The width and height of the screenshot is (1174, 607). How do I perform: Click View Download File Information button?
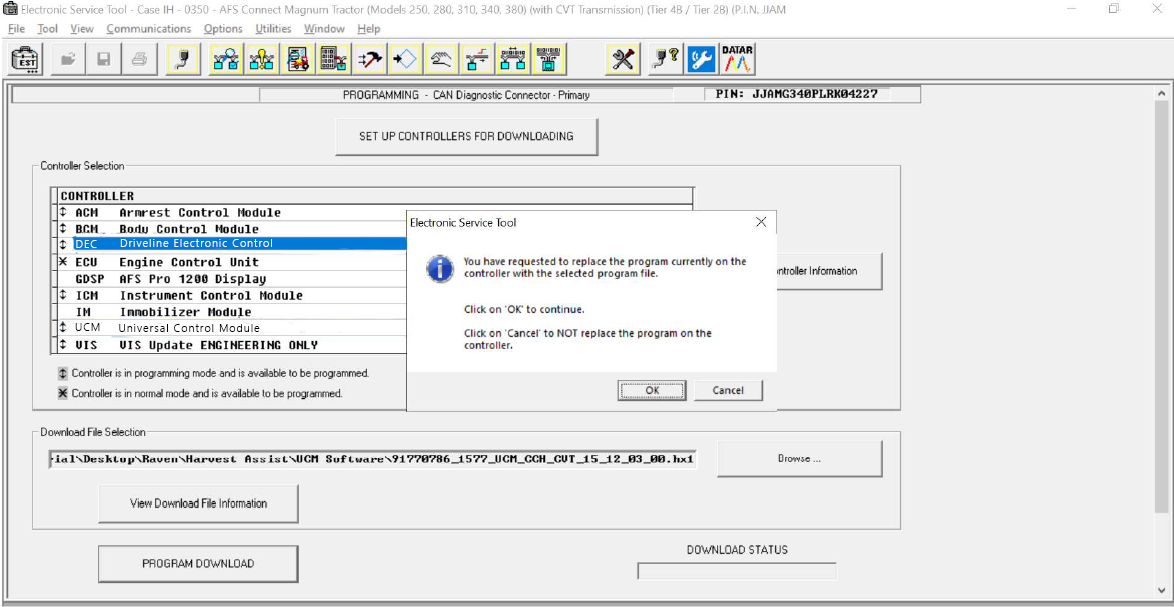click(x=198, y=503)
